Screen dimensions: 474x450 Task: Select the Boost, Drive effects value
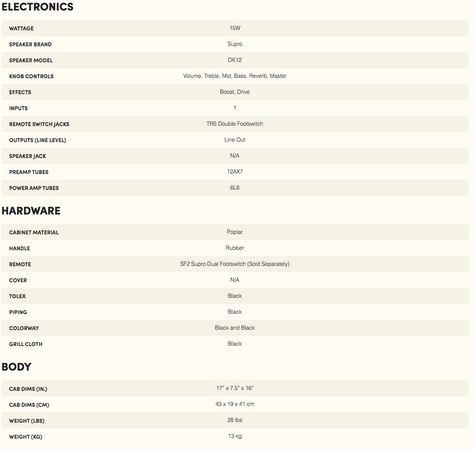(235, 92)
